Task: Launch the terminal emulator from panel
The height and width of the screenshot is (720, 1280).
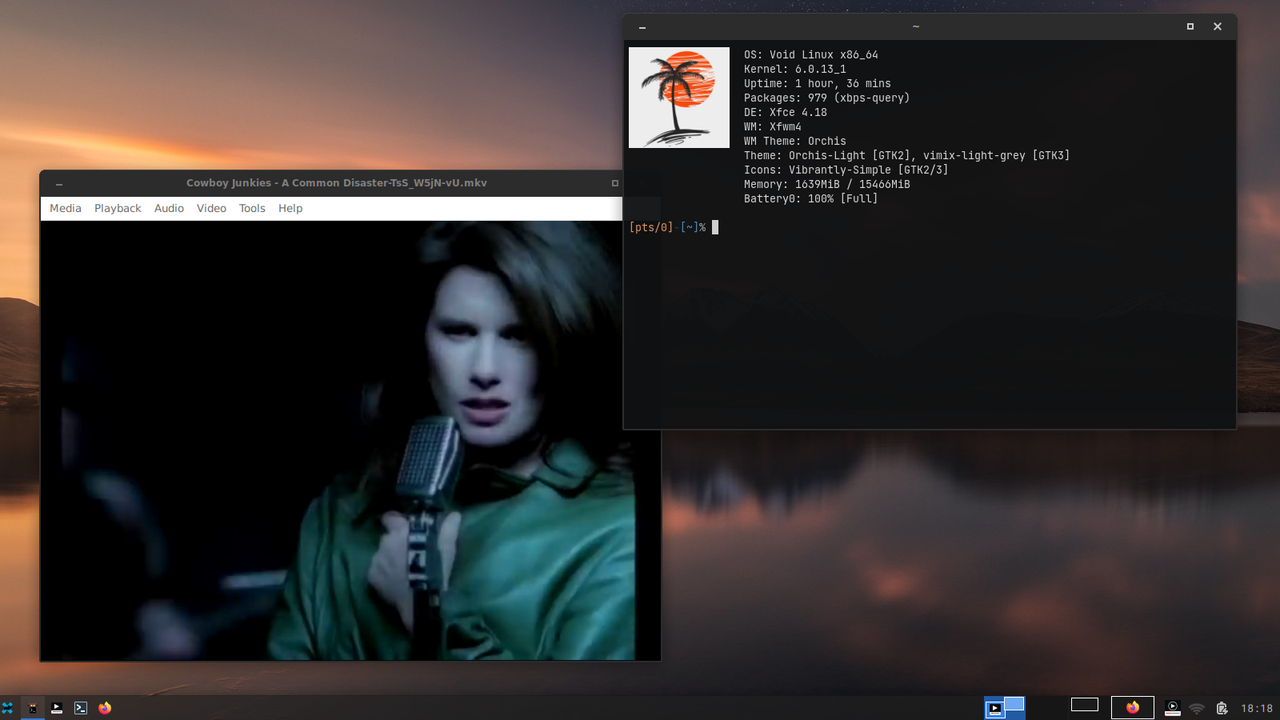Action: pos(81,708)
